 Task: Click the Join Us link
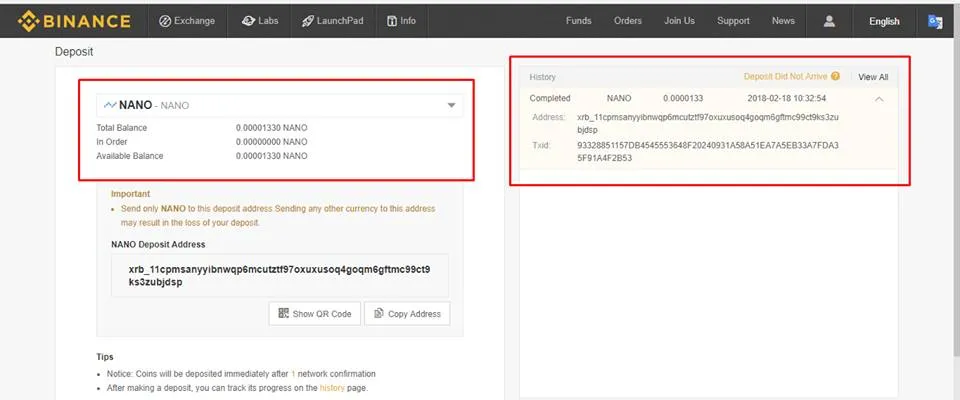[x=679, y=21]
